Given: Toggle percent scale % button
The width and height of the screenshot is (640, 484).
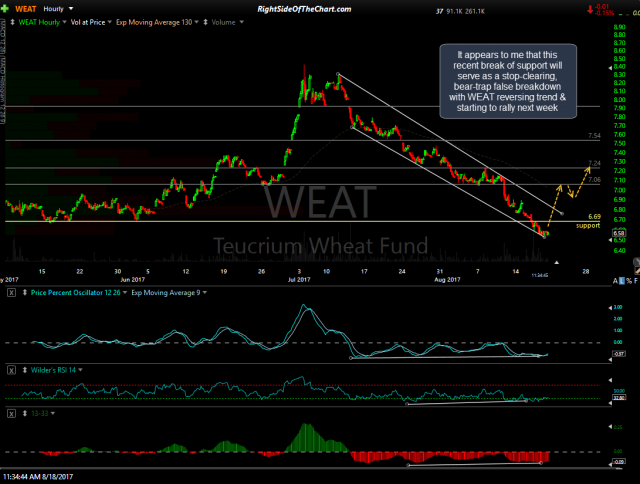Looking at the screenshot, I should (629, 281).
